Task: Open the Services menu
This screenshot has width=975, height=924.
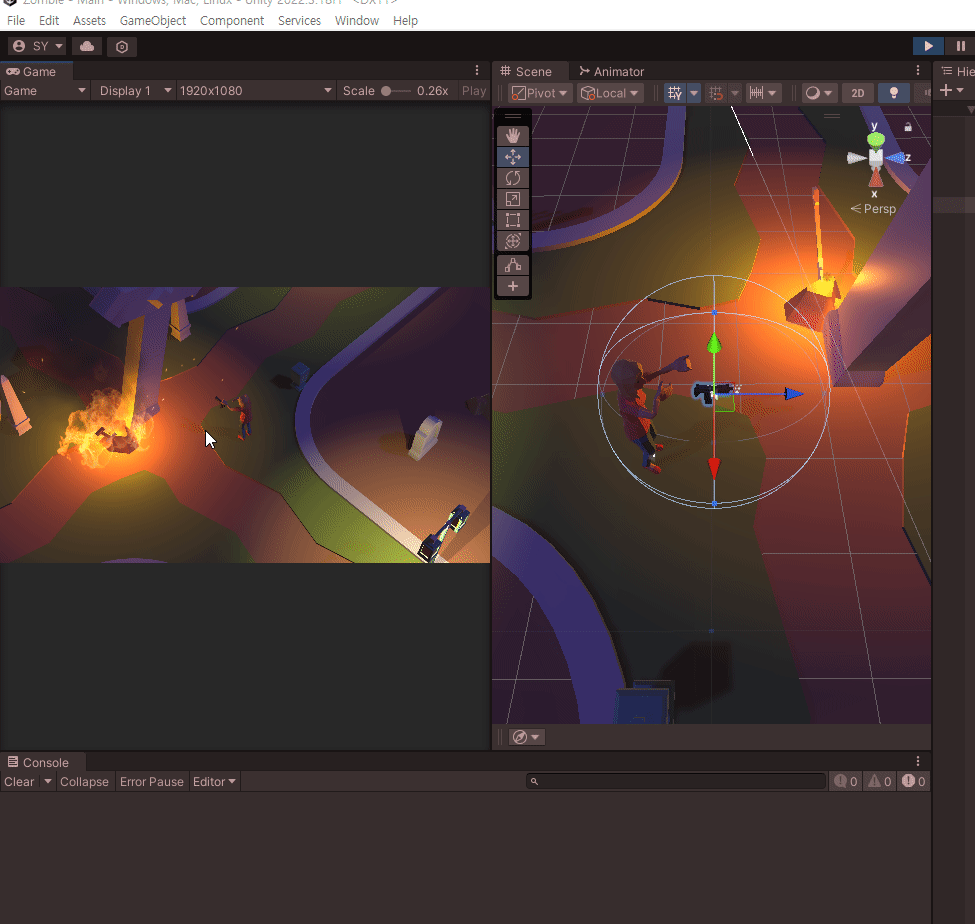Action: (299, 21)
